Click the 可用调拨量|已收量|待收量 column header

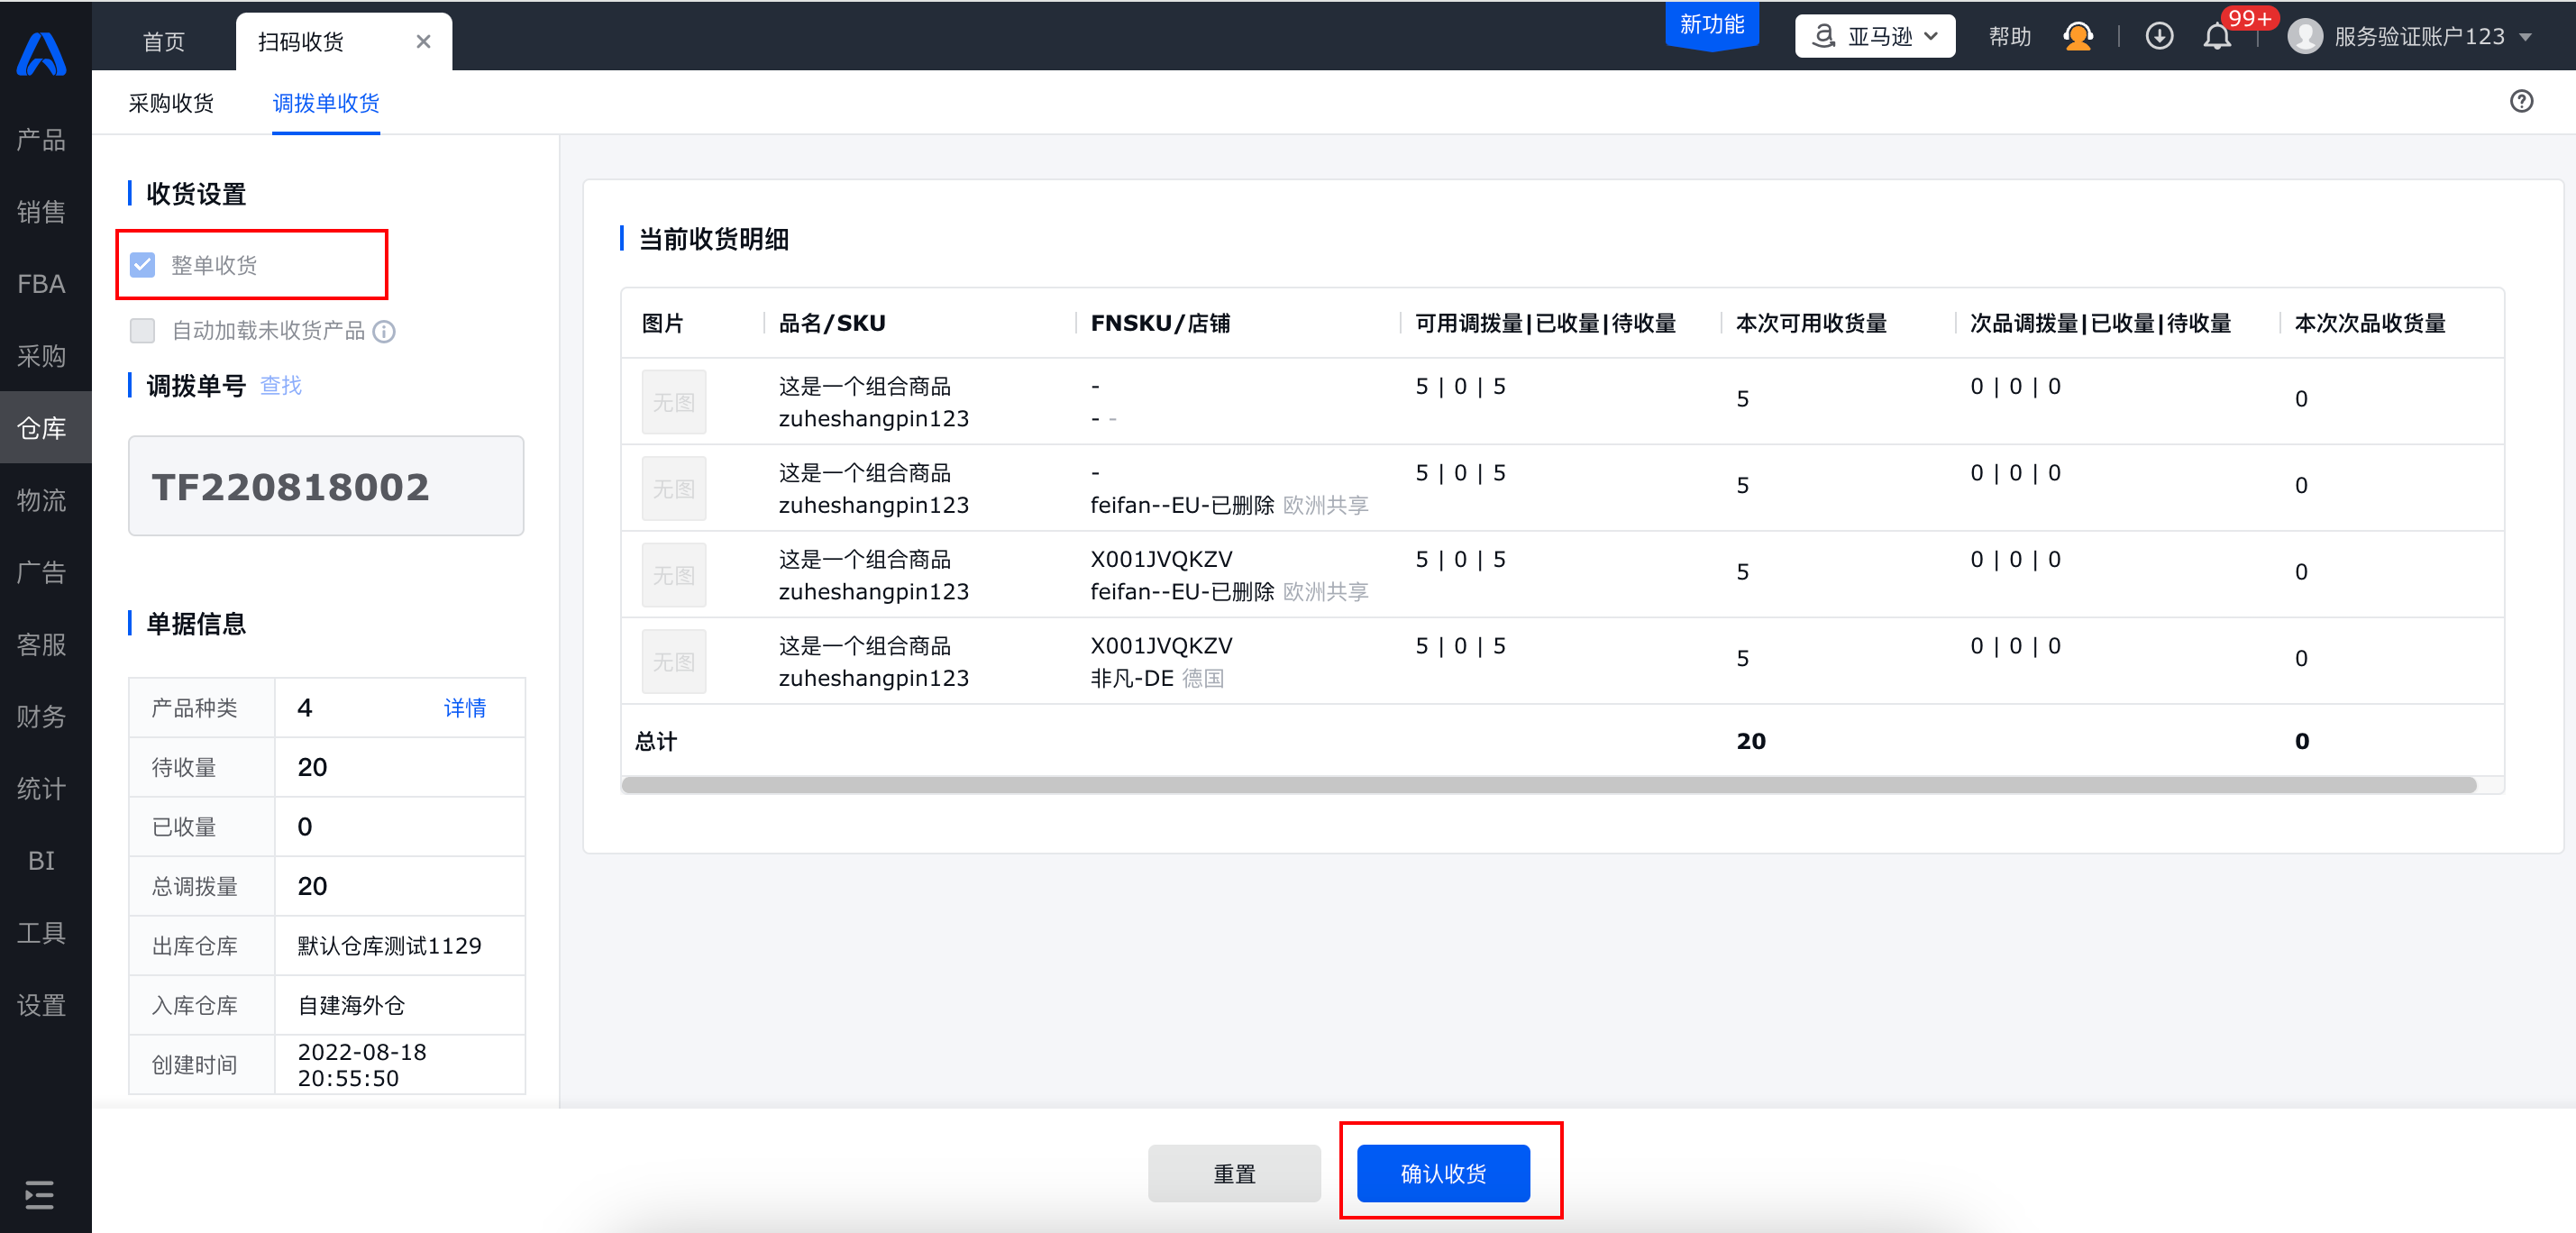(1545, 323)
